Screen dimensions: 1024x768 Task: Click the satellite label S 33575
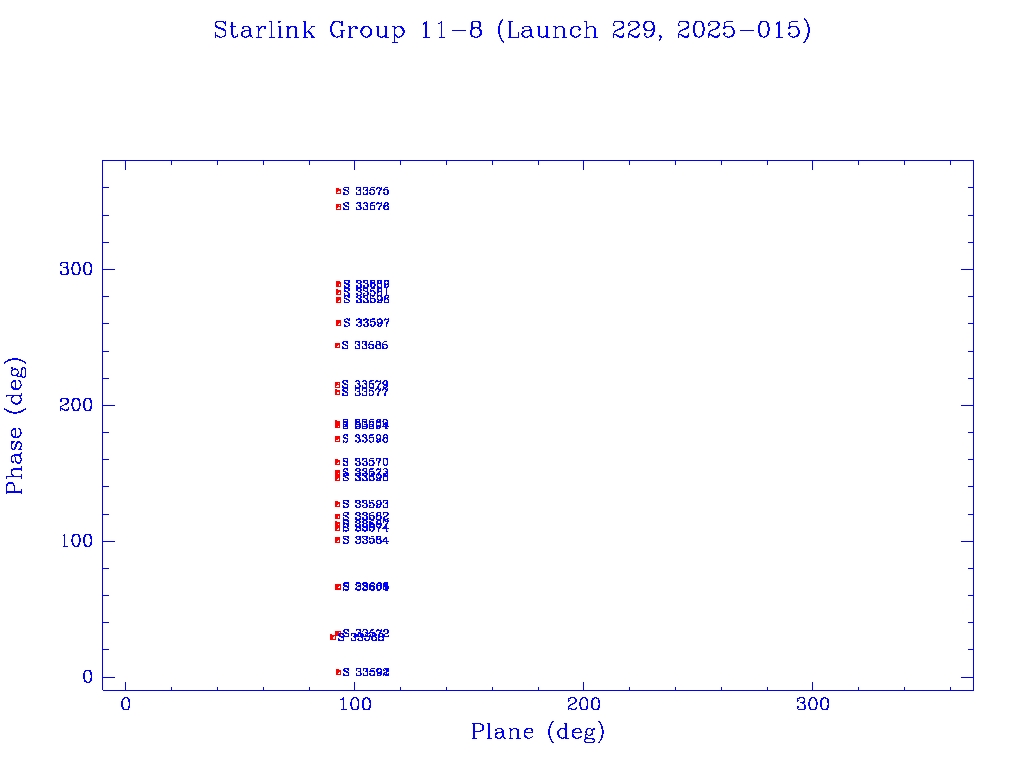pyautogui.click(x=366, y=191)
